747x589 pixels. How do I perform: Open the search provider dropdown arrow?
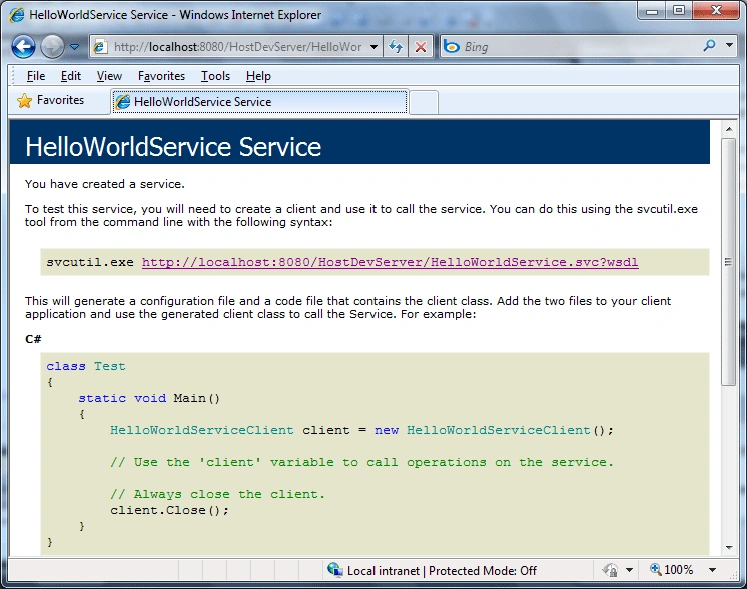tap(729, 45)
